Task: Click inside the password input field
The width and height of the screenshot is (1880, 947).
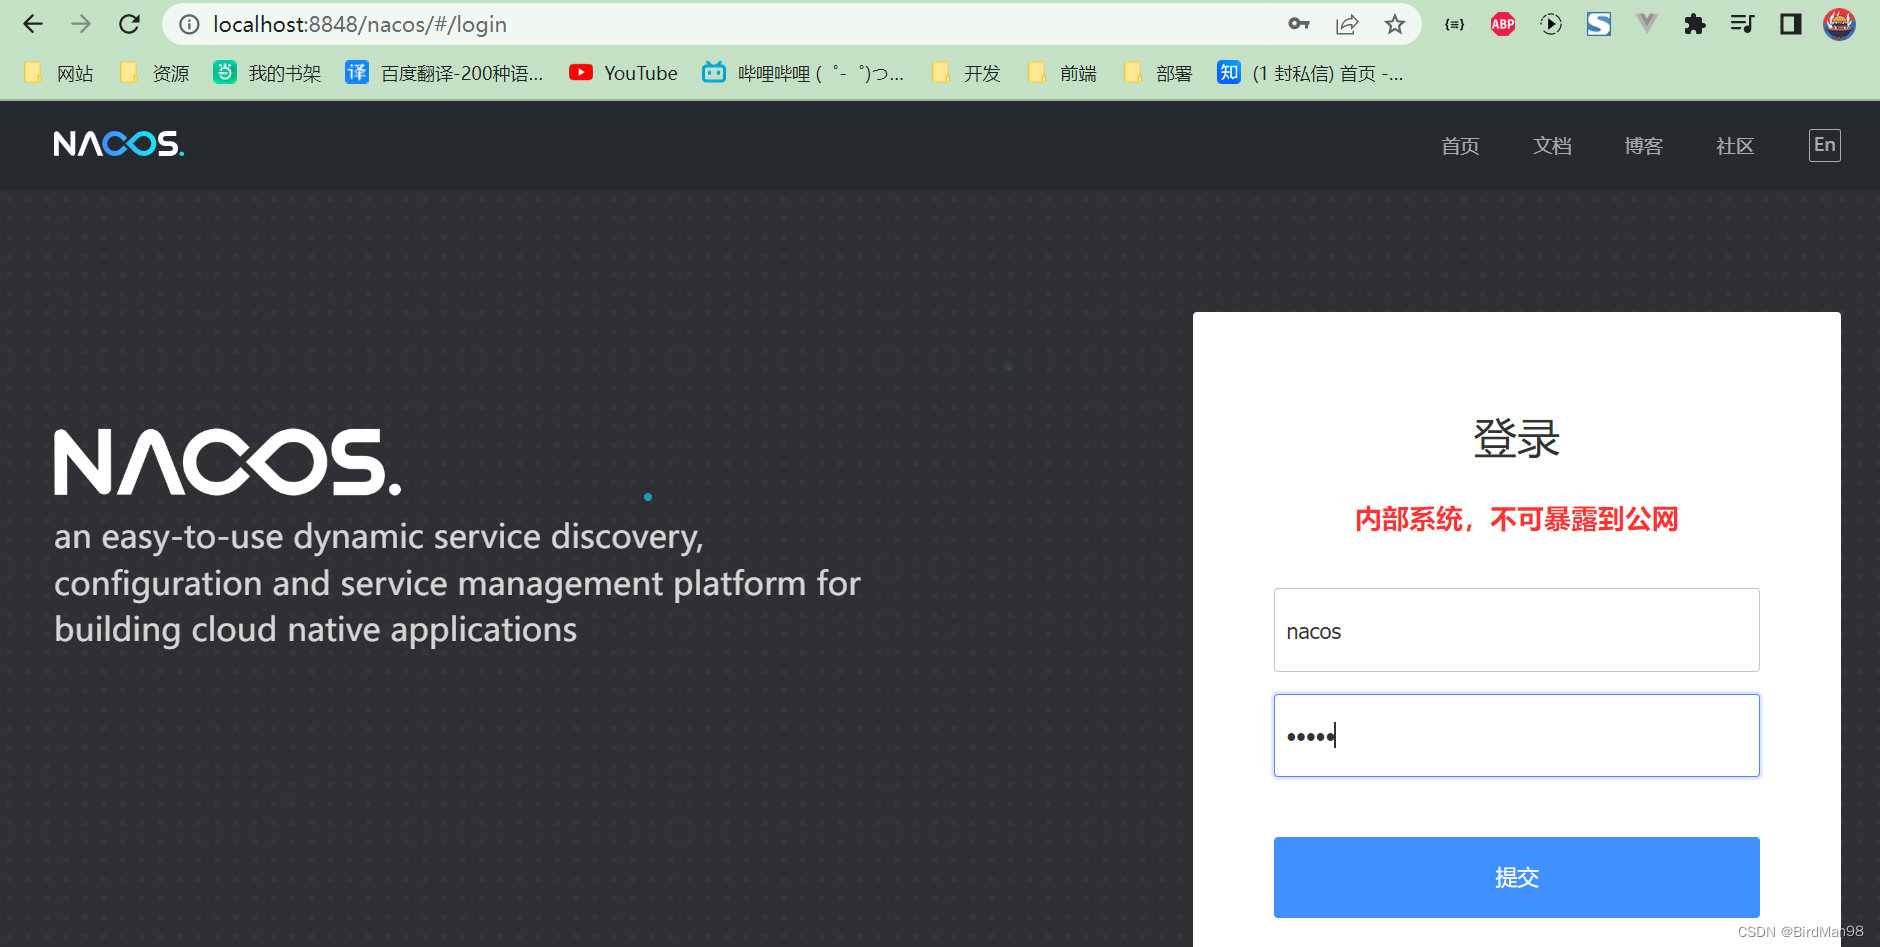Action: point(1515,735)
